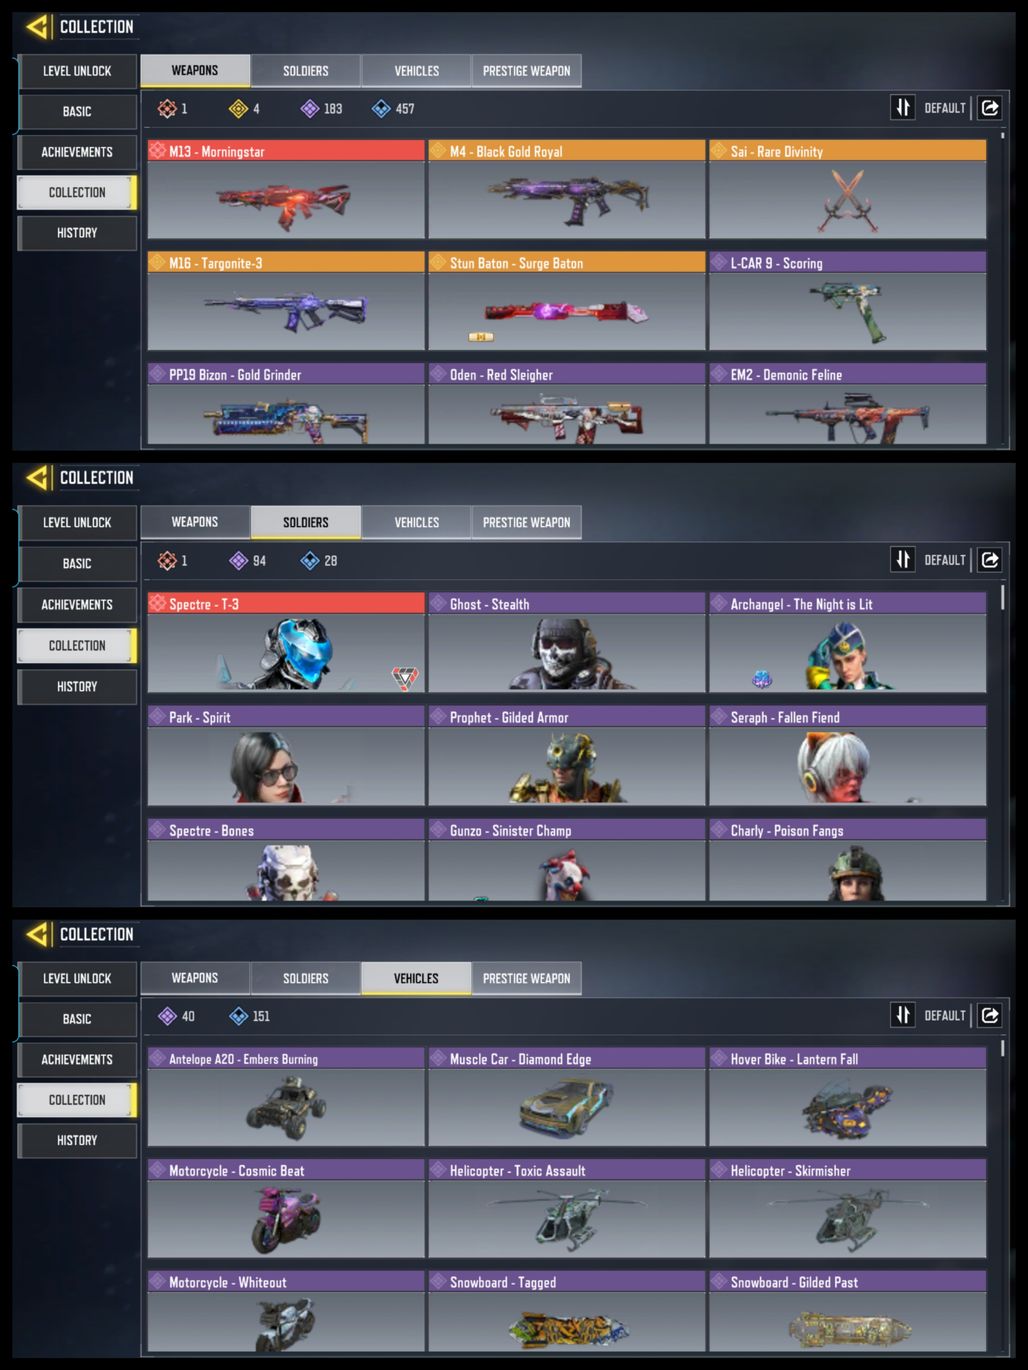Select the purple epic filter icon showing 183
This screenshot has width=1028, height=1370.
pos(310,109)
